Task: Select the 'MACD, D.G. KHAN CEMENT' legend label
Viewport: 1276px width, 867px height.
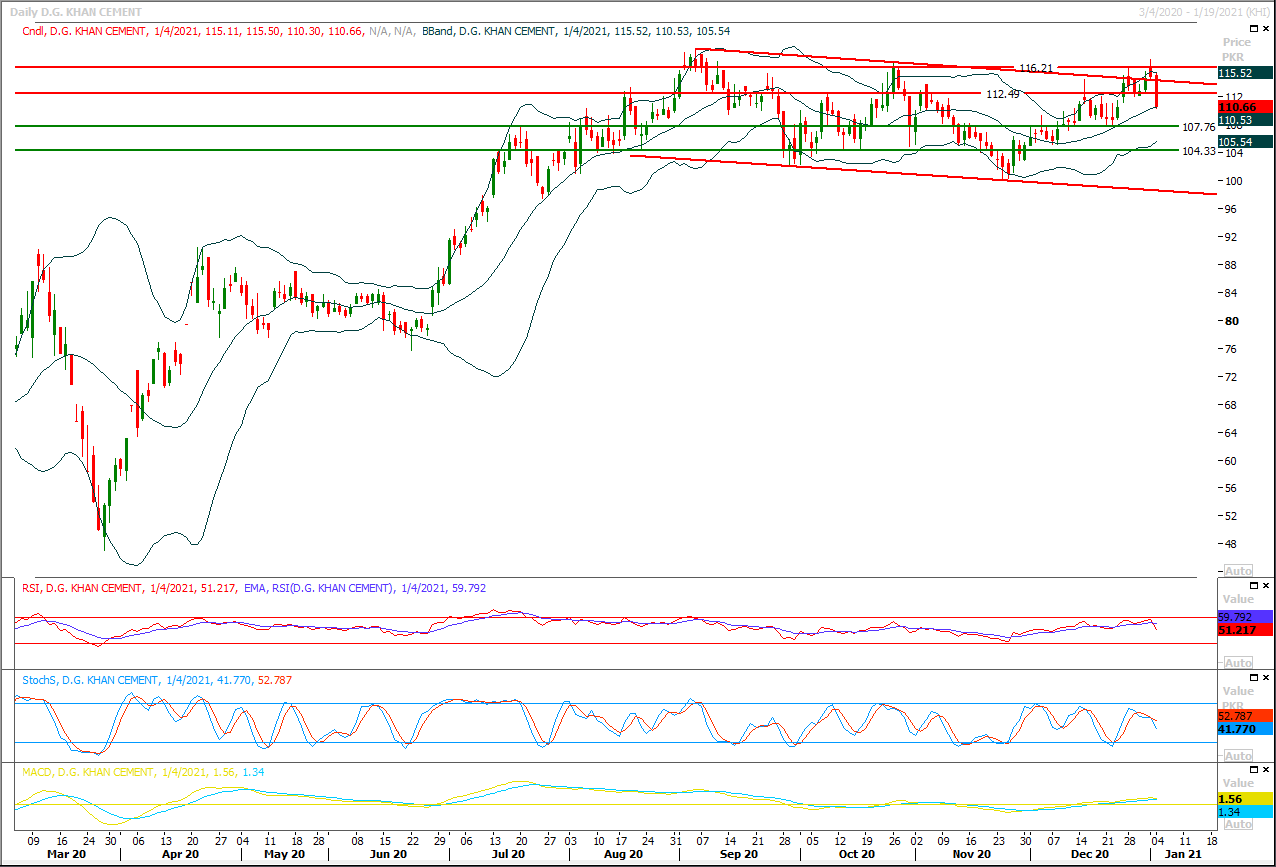Action: point(88,772)
